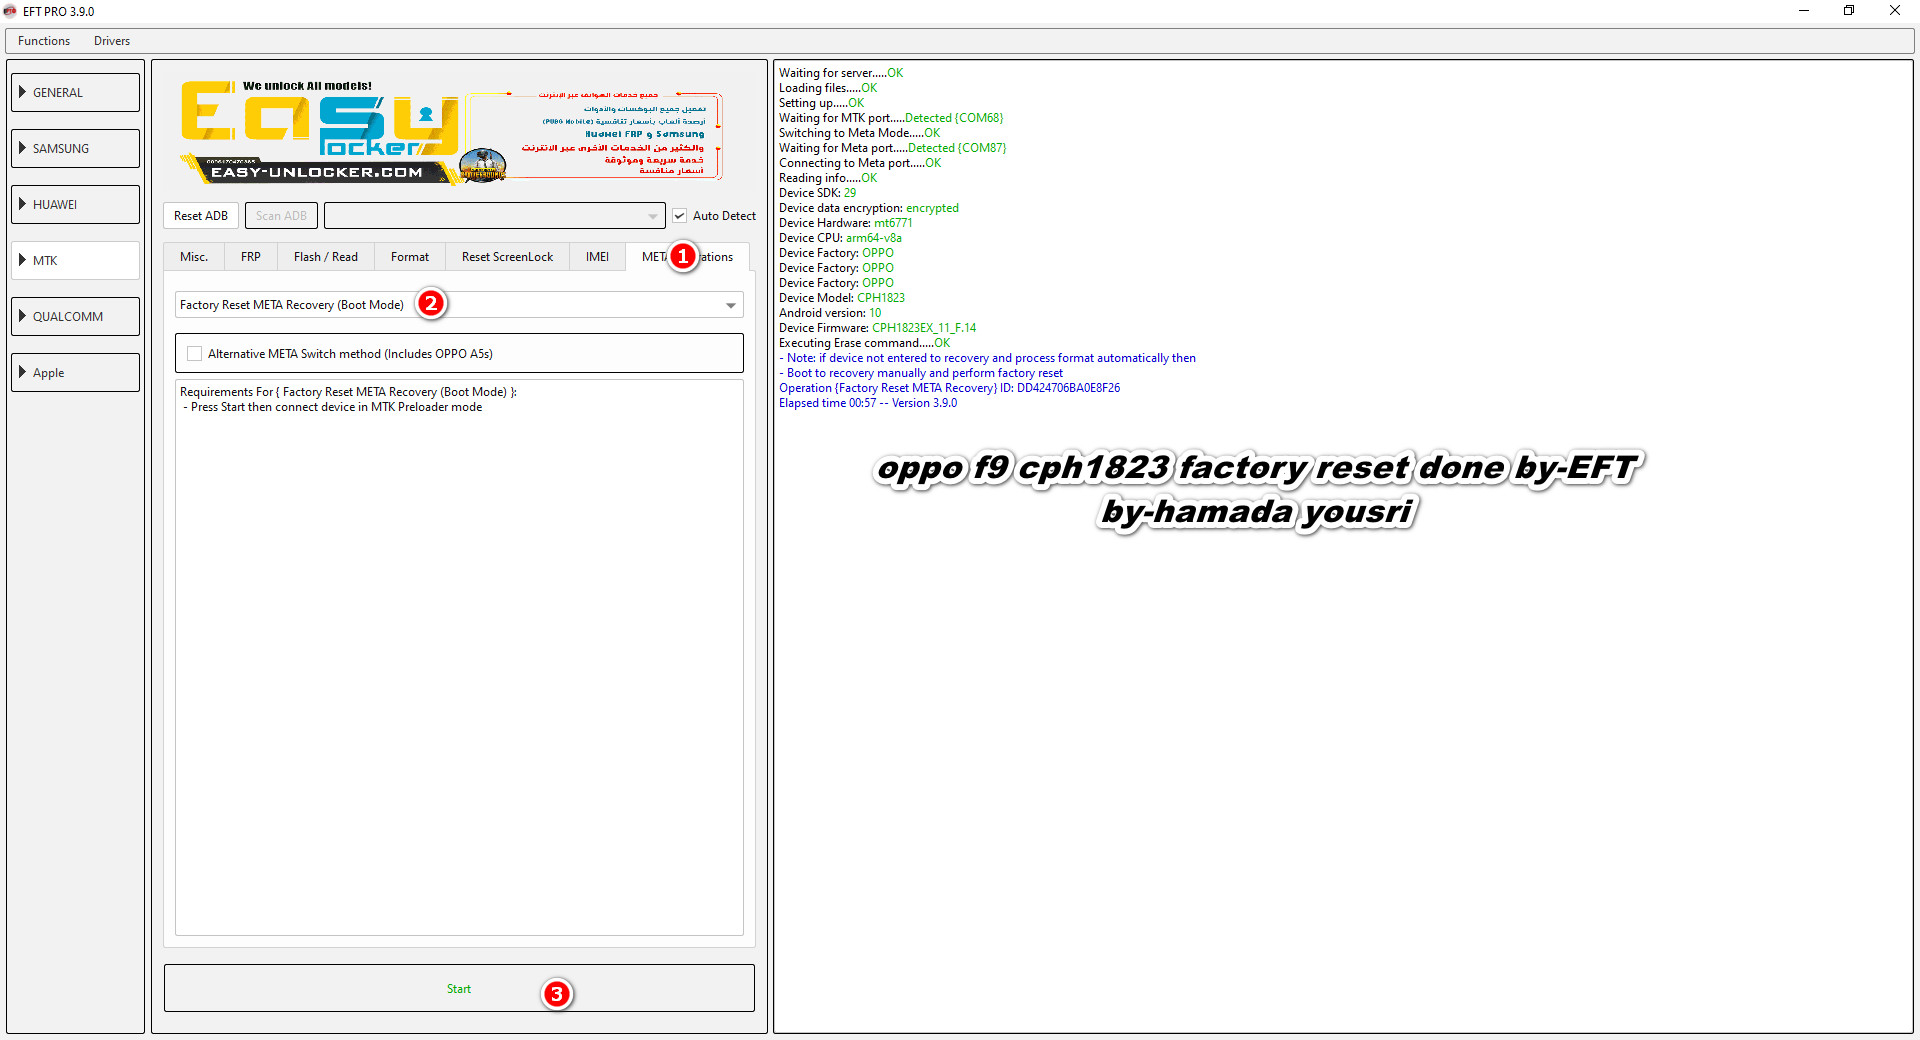This screenshot has width=1920, height=1040.
Task: Expand the HUAWEI sidebar section
Action: (75, 204)
